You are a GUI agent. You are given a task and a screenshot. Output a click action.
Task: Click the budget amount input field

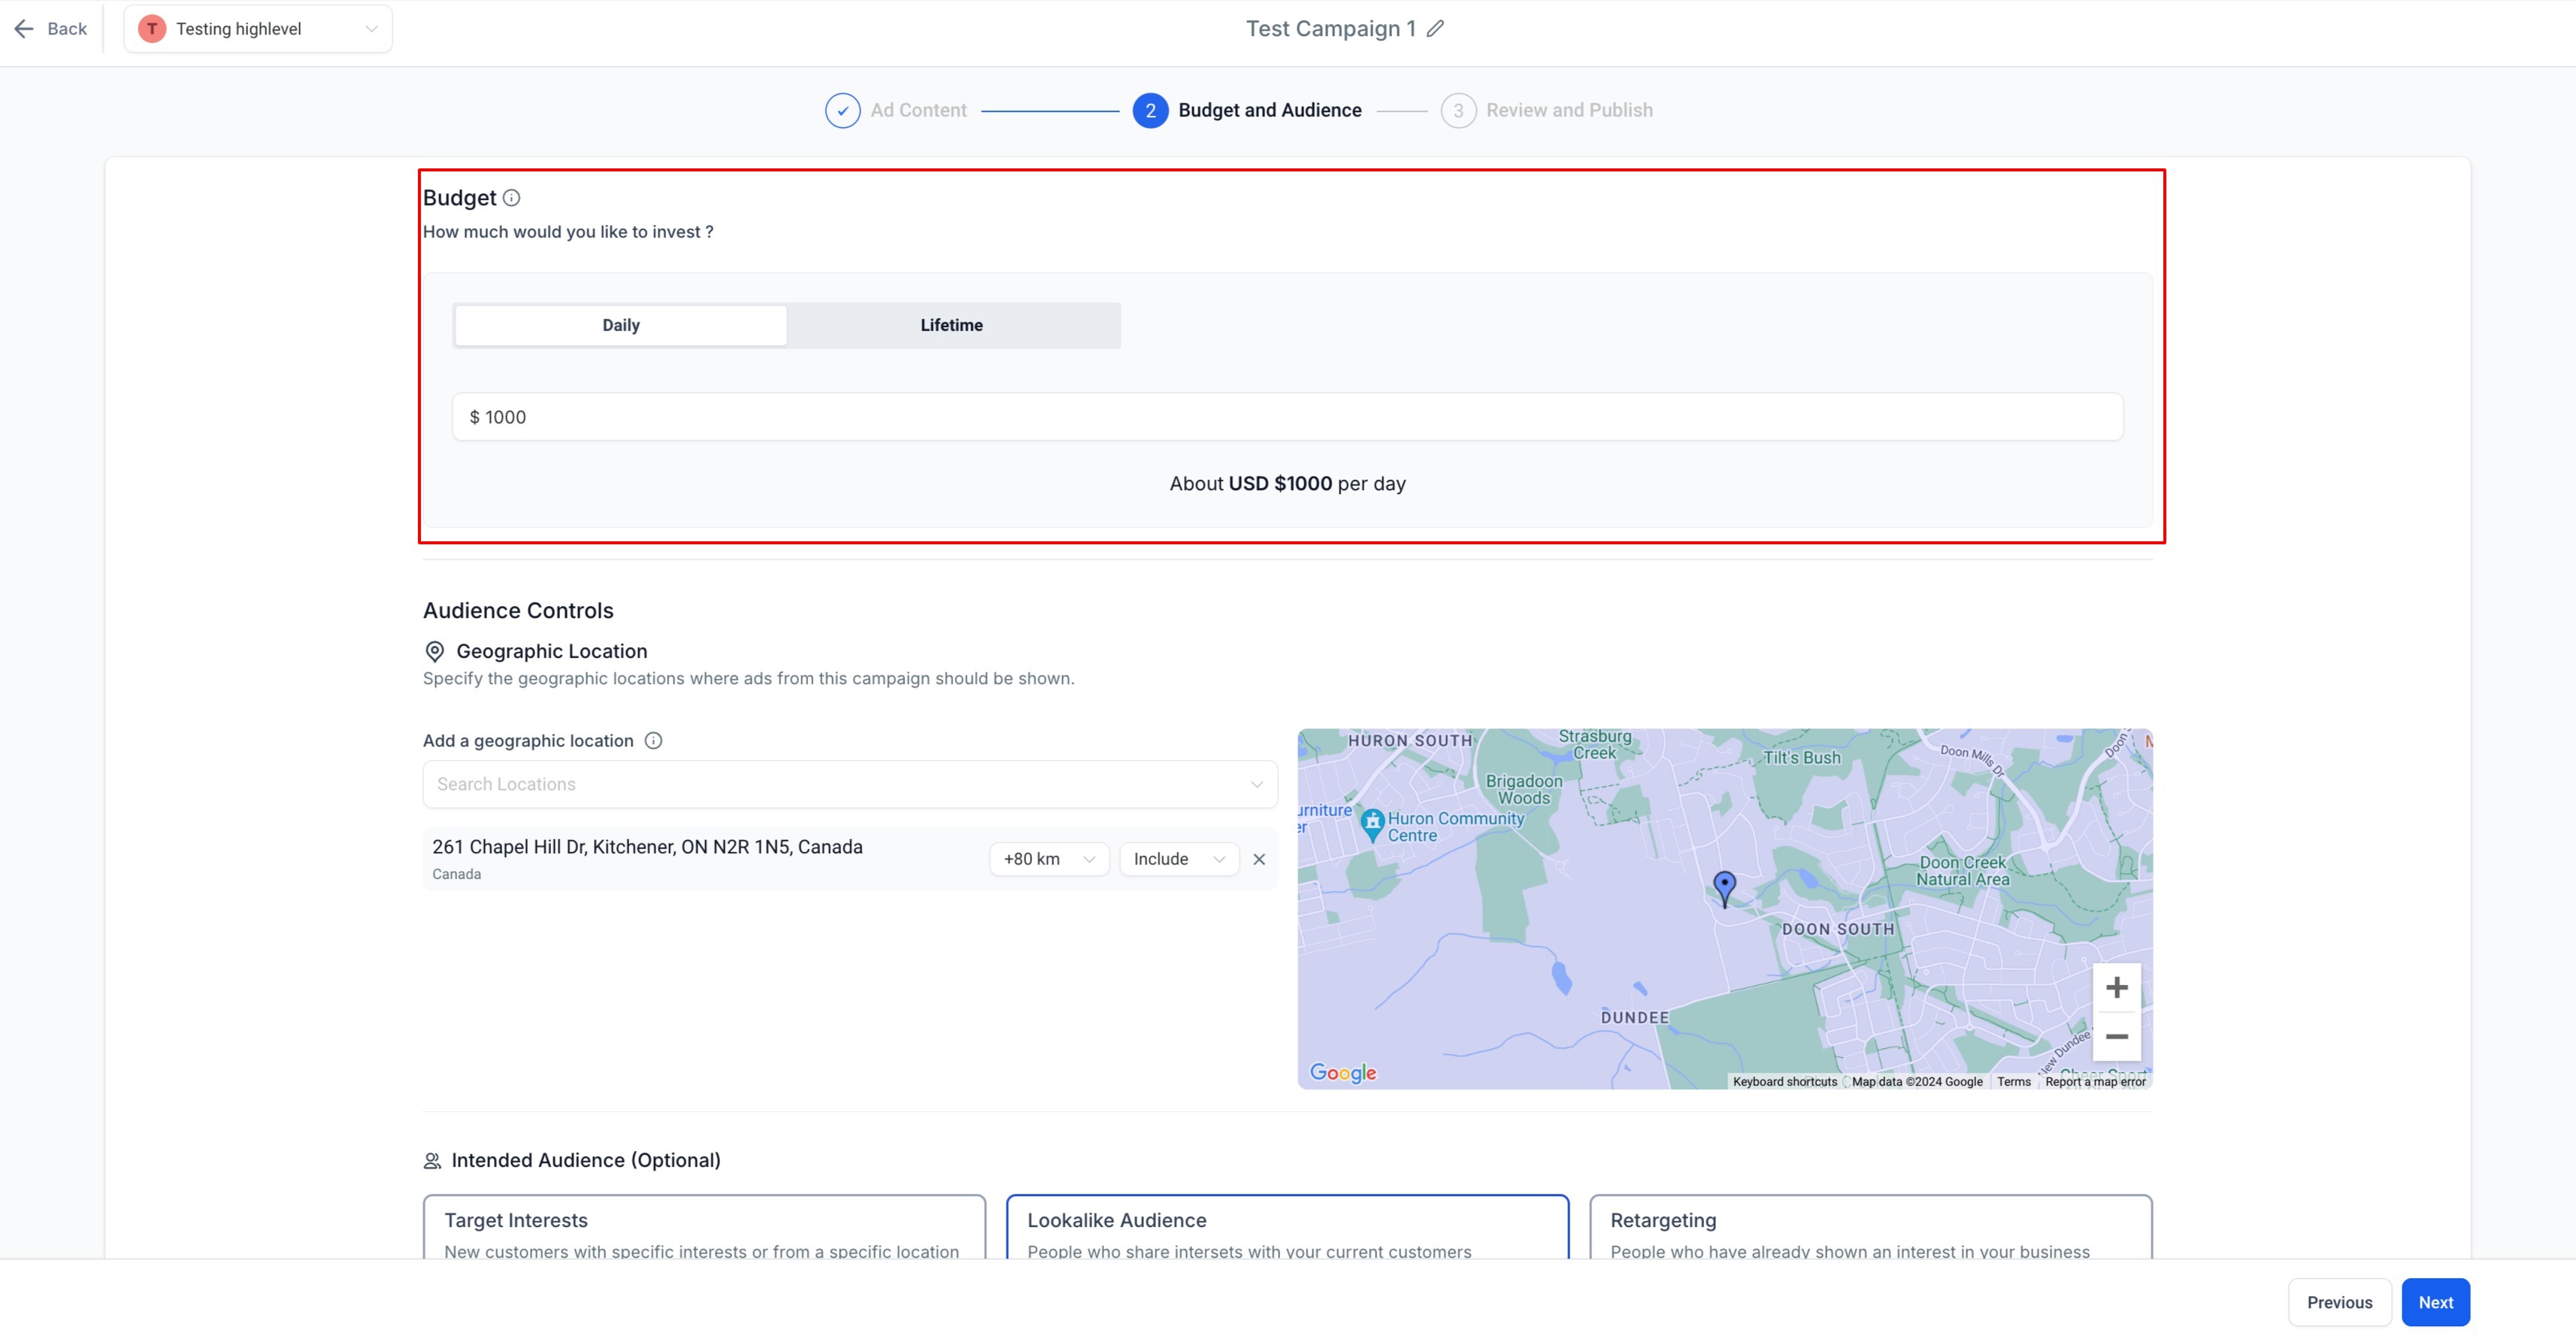pyautogui.click(x=1287, y=417)
